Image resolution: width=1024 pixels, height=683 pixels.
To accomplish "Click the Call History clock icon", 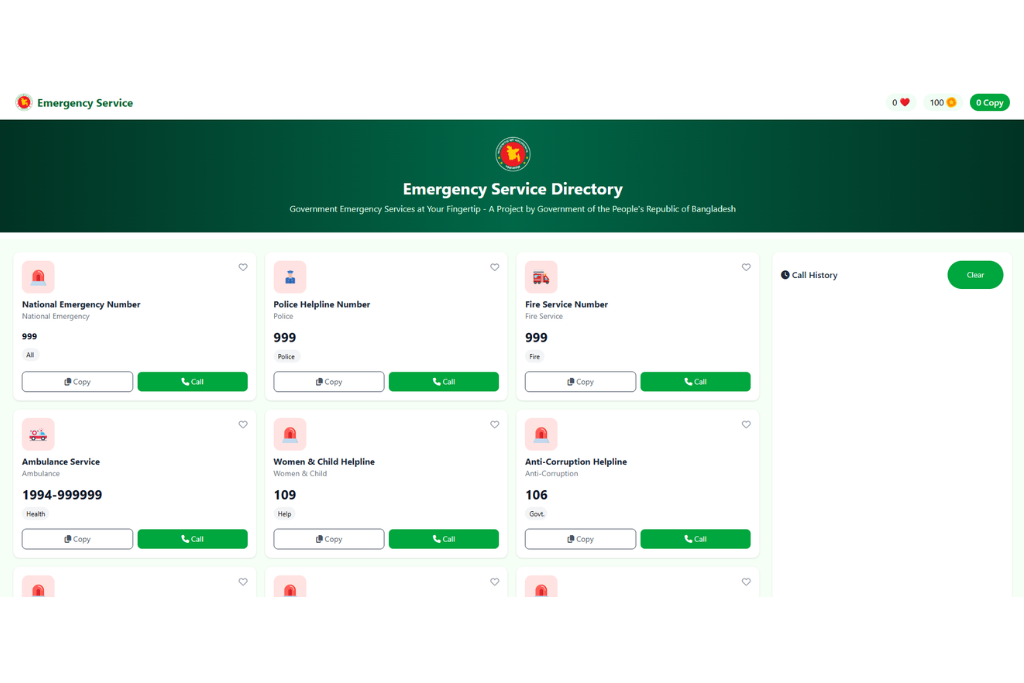I will pos(785,275).
